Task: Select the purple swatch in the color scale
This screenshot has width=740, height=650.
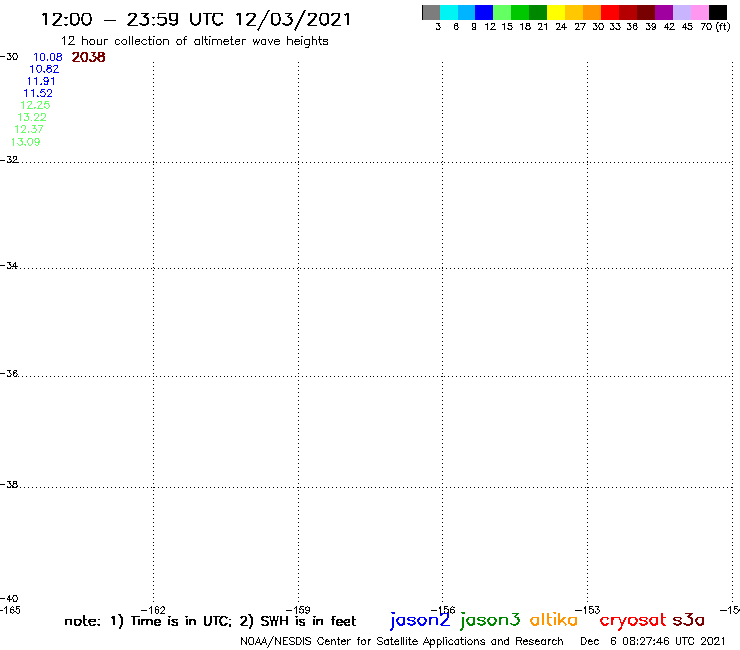Action: 664,12
